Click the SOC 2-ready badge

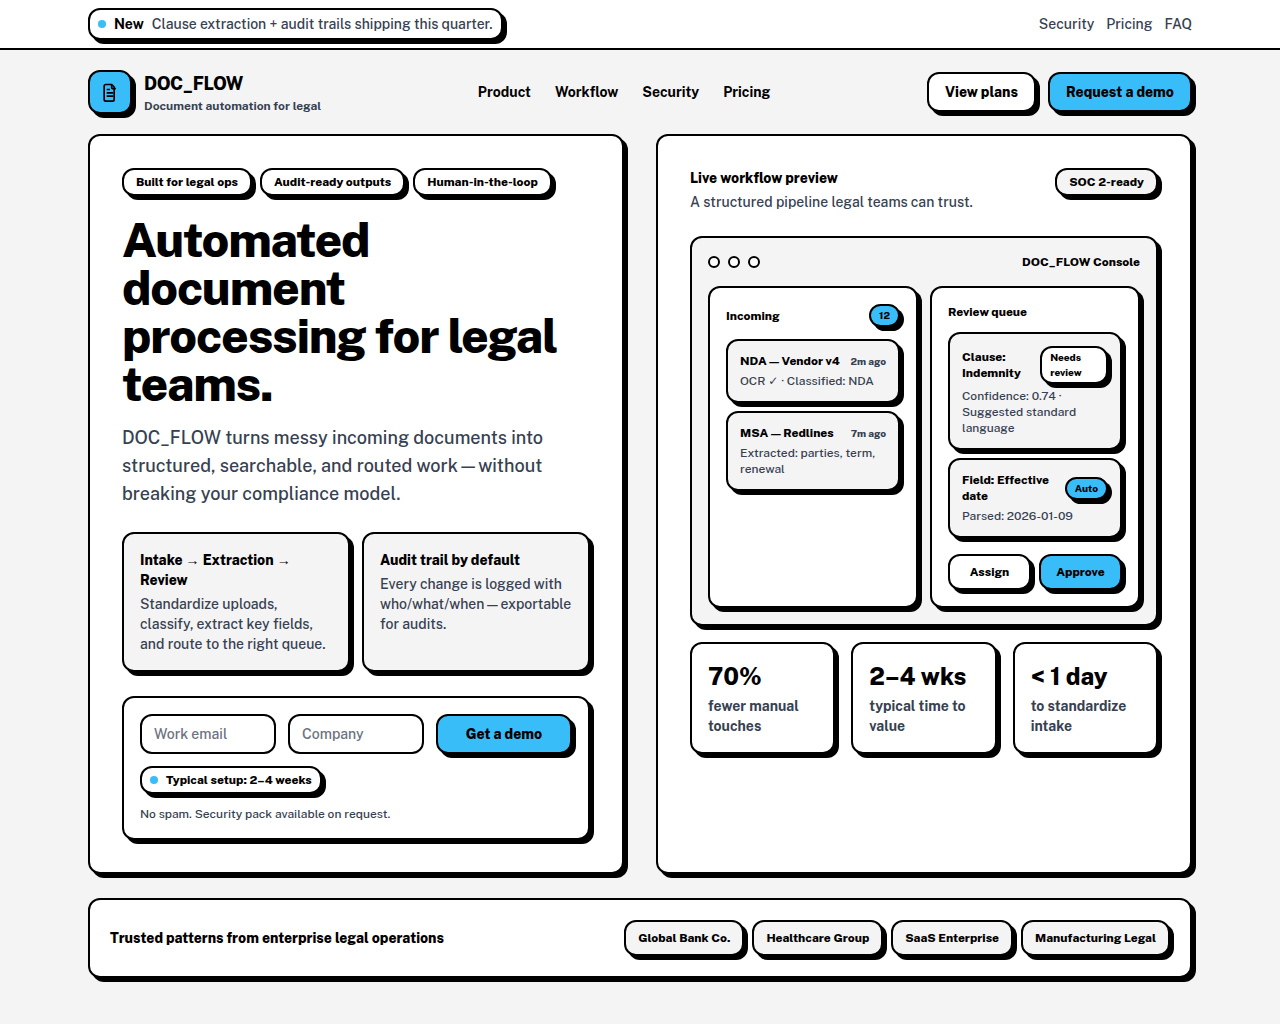click(1105, 182)
